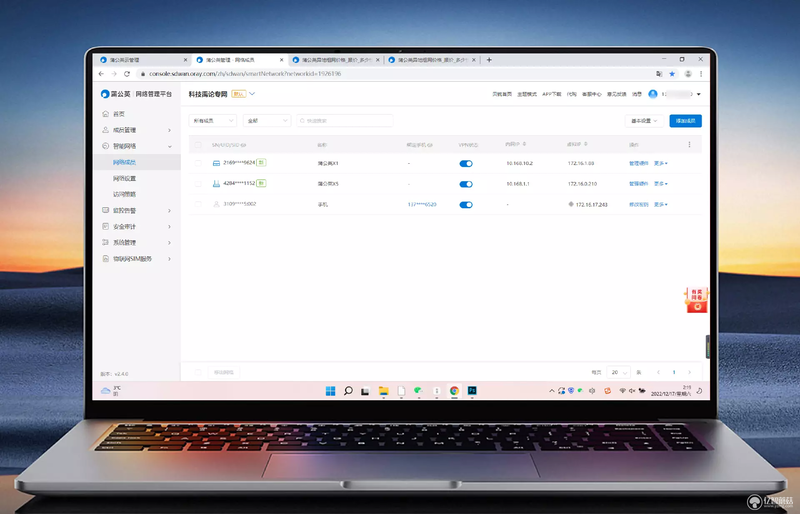Toggle VPN switch for row 2169****6624
This screenshot has height=514, width=800.
point(466,164)
